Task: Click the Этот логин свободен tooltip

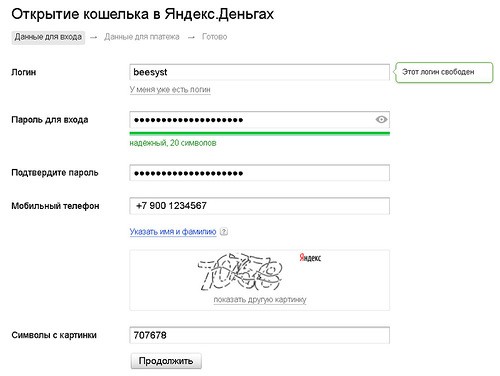Action: click(x=443, y=72)
